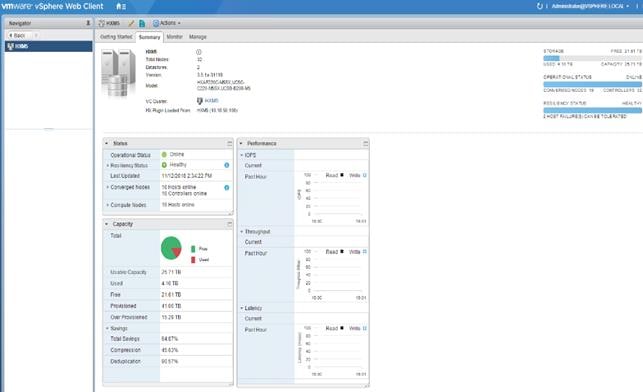Click the cluster icon in the object title bar

pos(101,23)
